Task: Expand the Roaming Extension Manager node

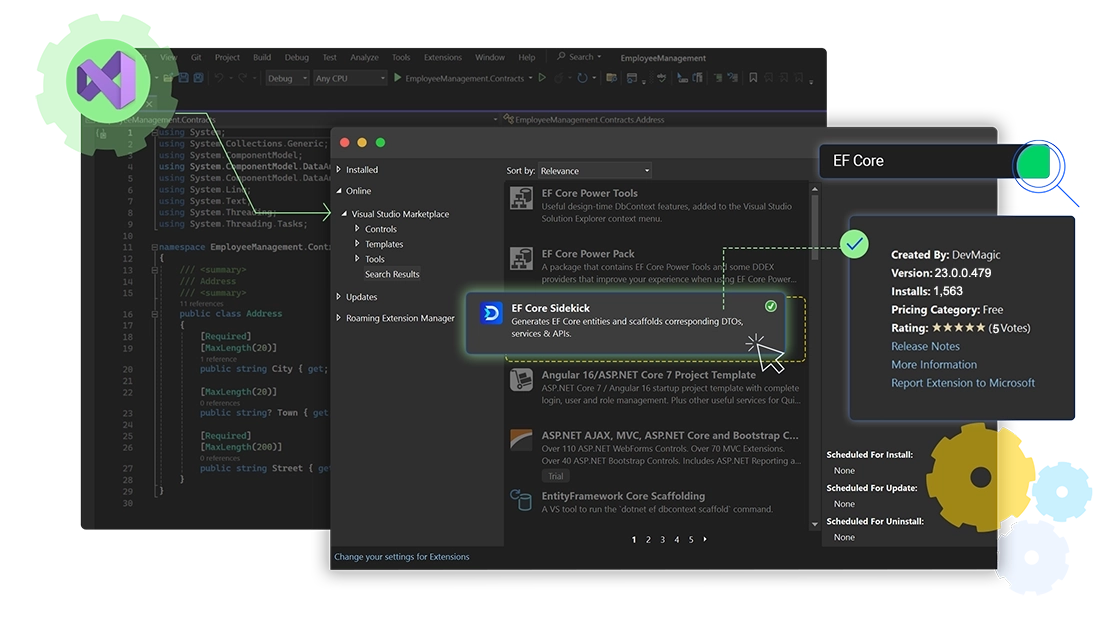Action: pyautogui.click(x=339, y=318)
